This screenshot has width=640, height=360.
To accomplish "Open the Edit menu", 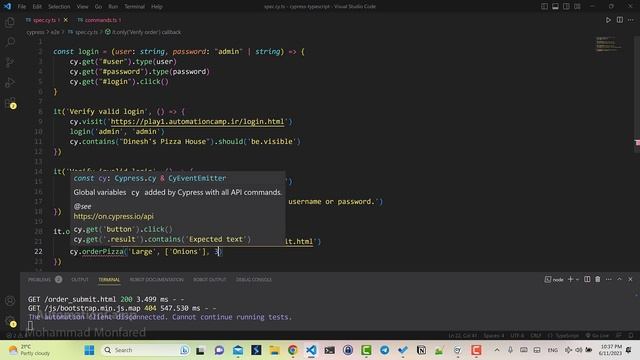I will 37,7.
